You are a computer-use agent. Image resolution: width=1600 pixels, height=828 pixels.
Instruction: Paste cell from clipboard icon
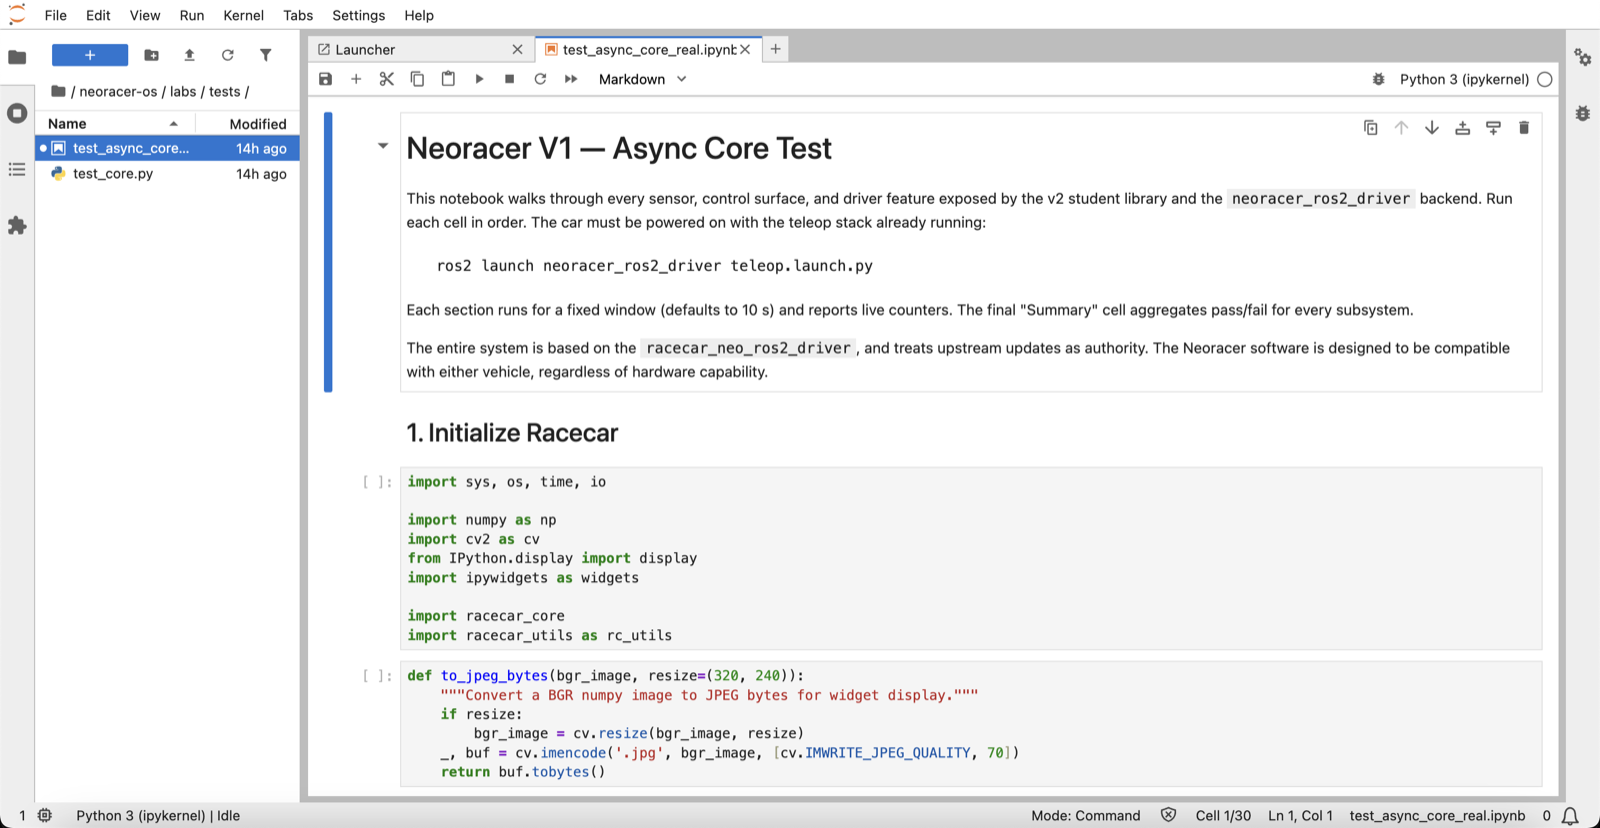(448, 79)
